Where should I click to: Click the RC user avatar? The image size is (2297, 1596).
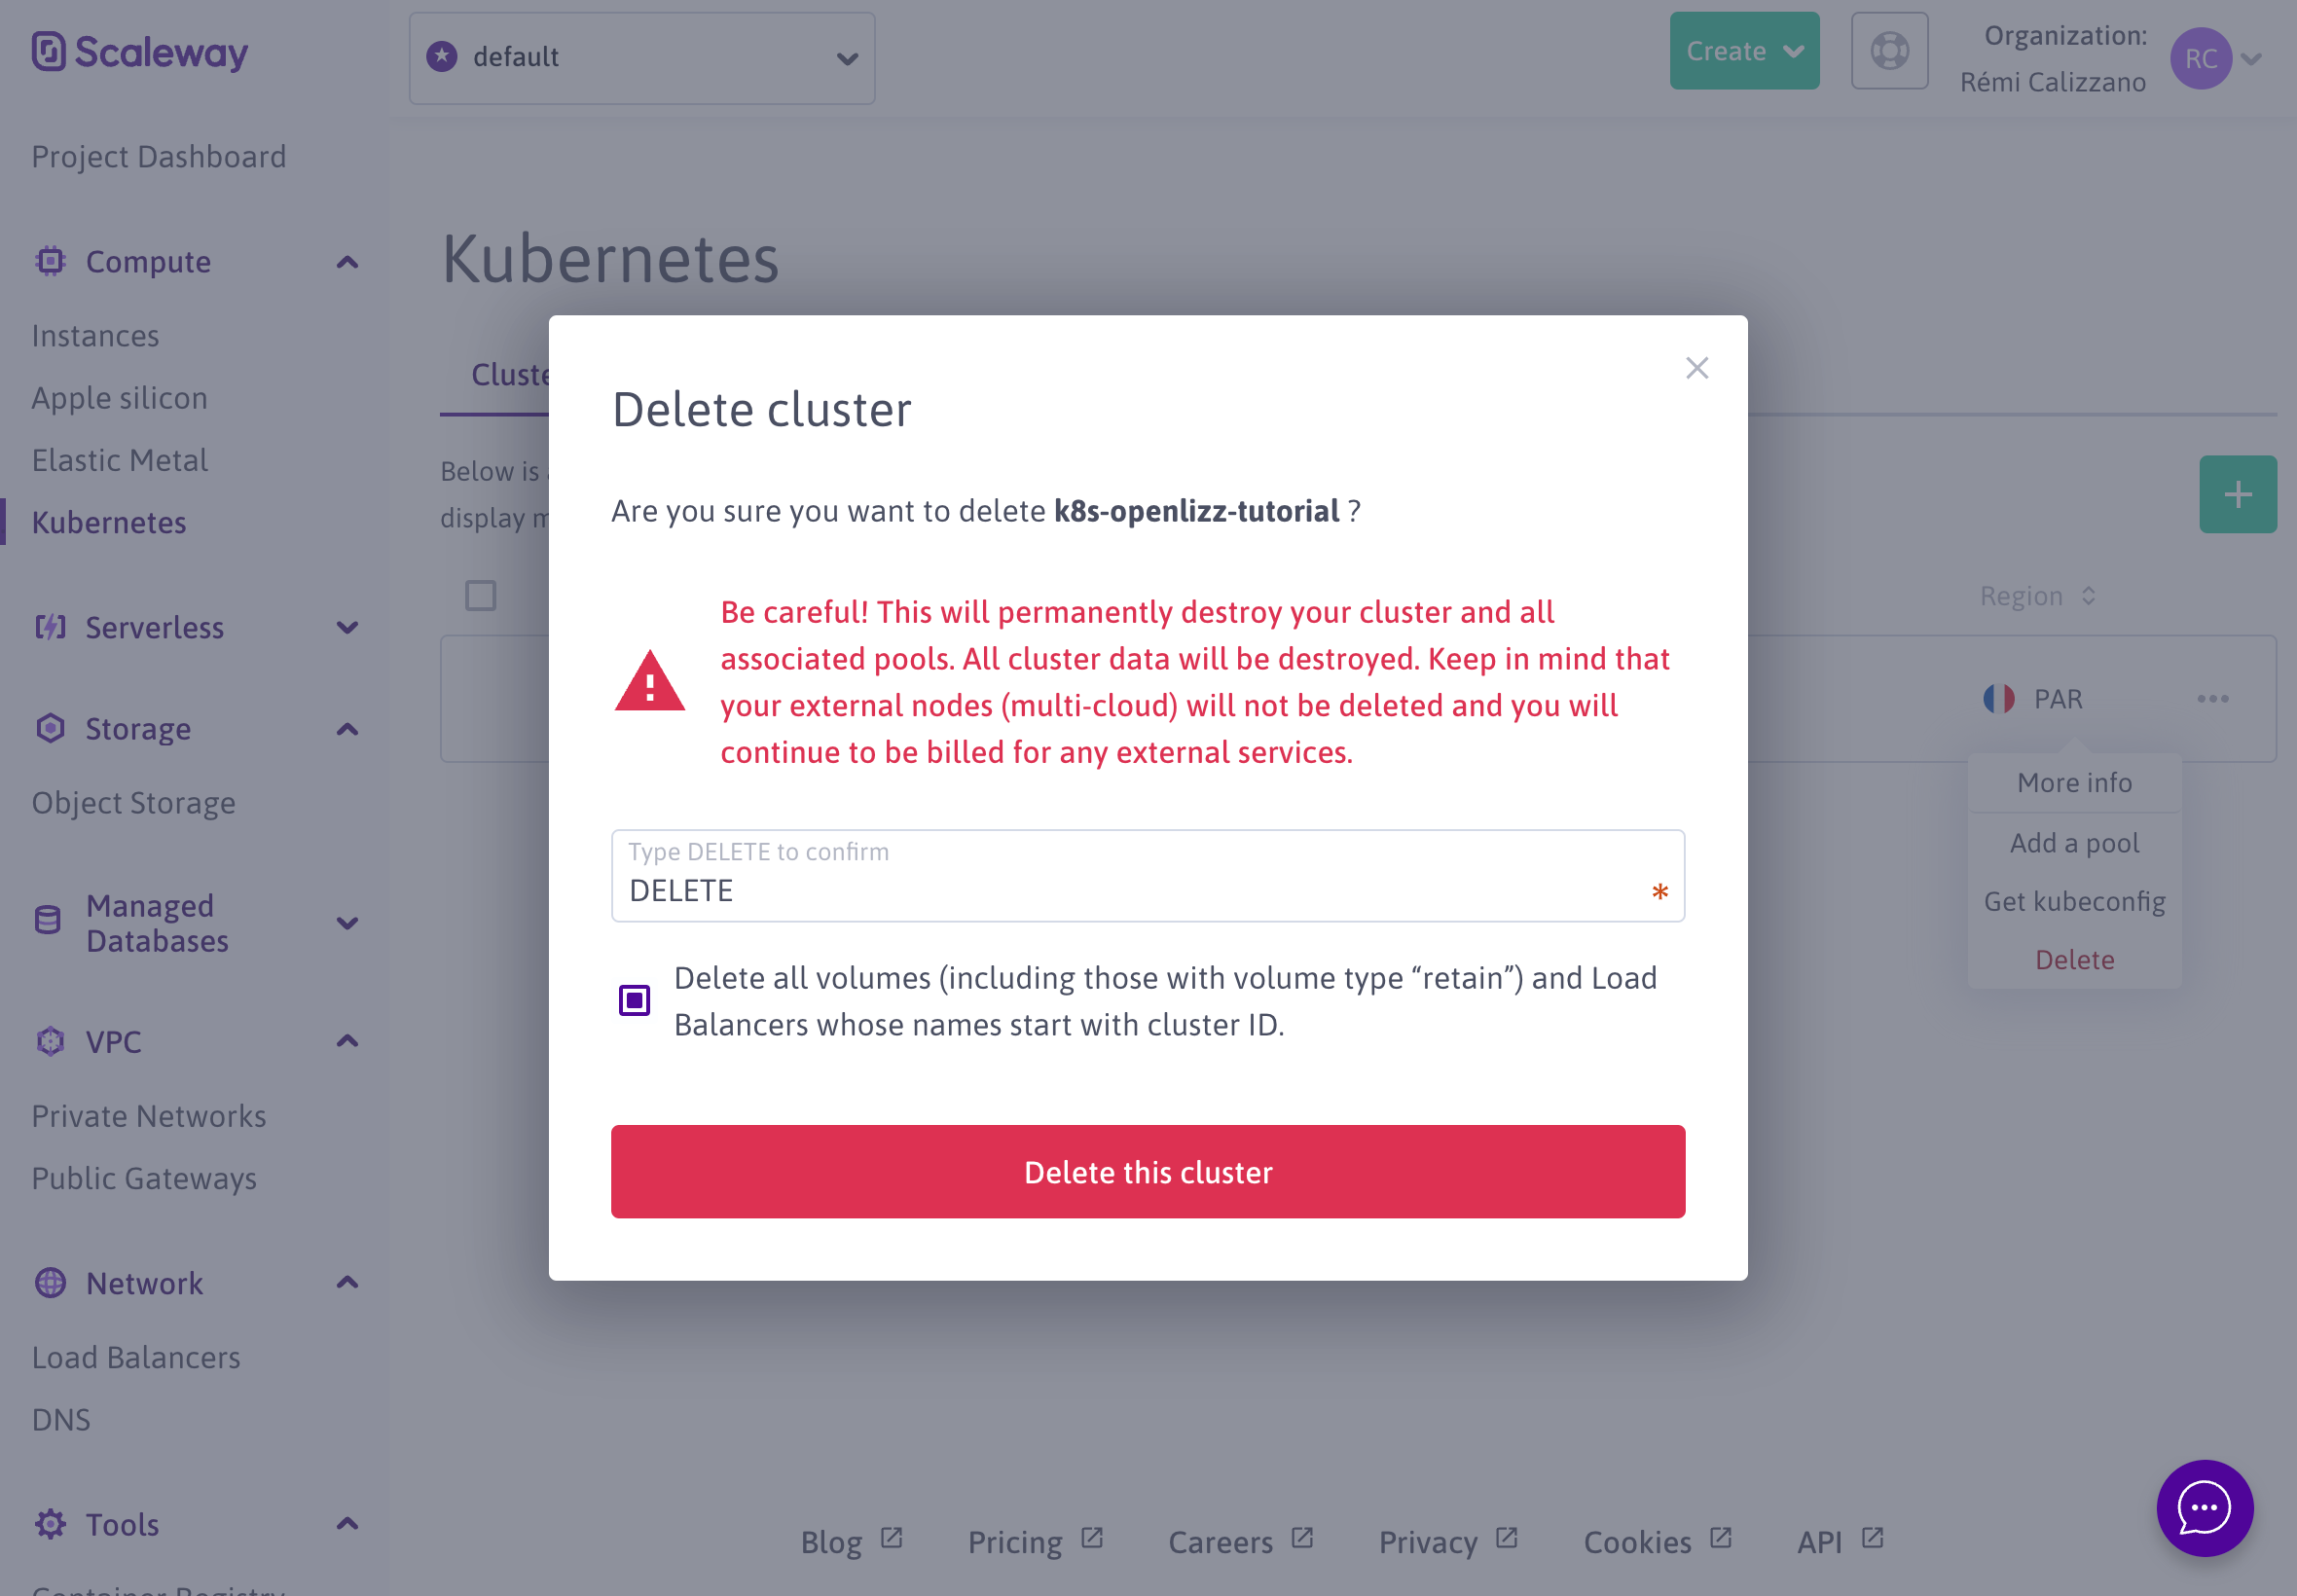(2200, 59)
